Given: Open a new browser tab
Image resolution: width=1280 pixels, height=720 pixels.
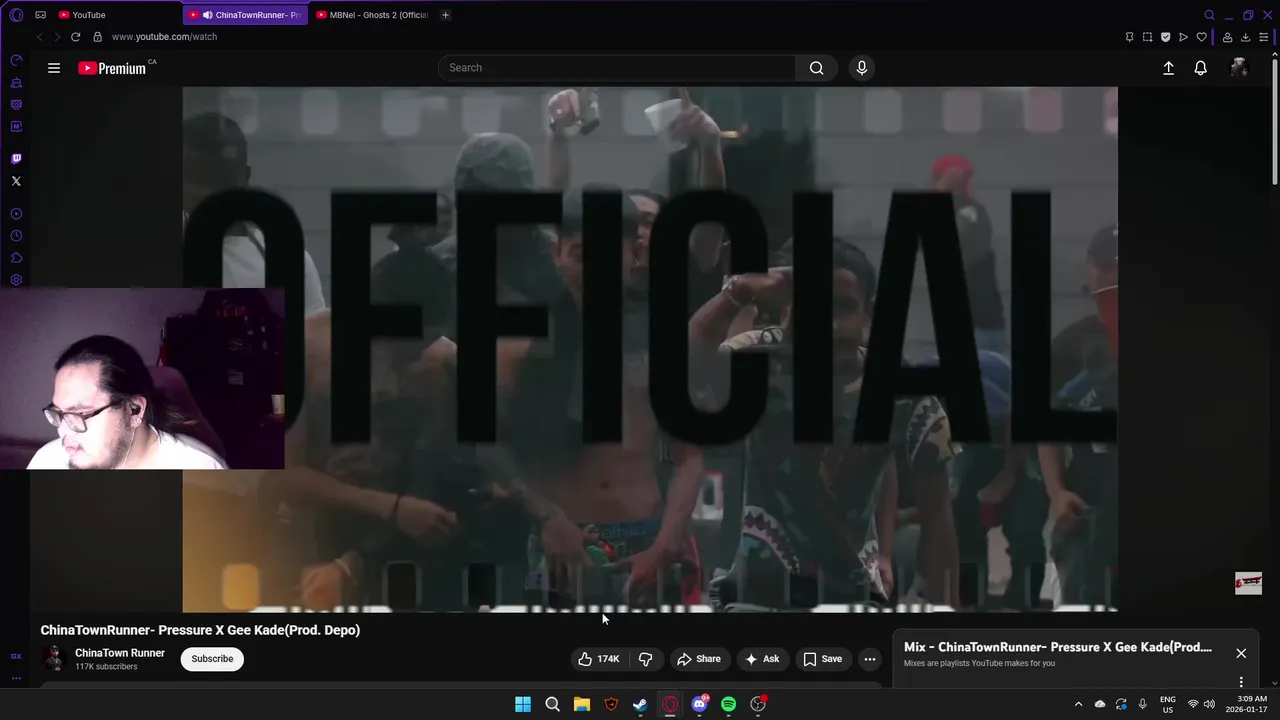Looking at the screenshot, I should pyautogui.click(x=445, y=15).
